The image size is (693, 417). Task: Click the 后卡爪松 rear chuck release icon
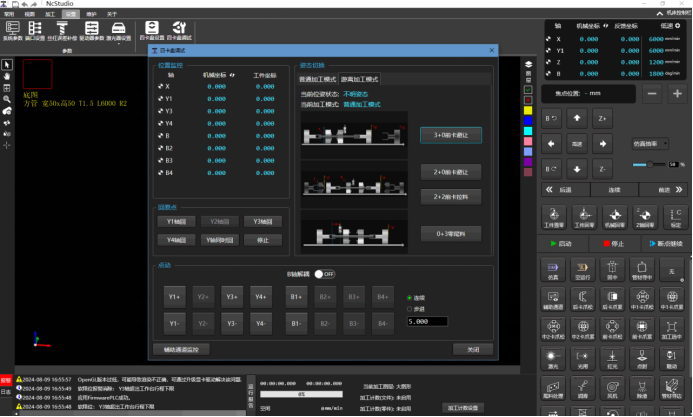[583, 299]
